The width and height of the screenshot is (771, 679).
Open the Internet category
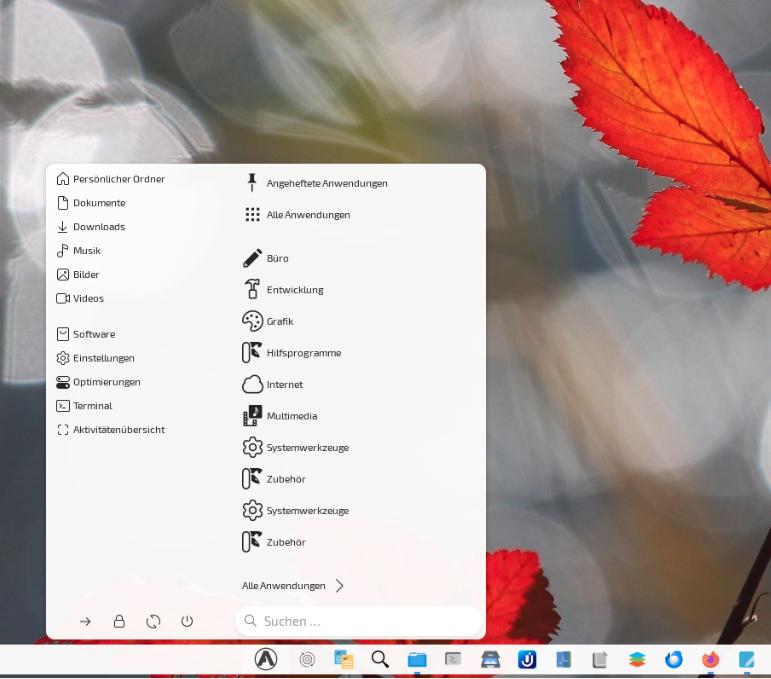(x=284, y=384)
